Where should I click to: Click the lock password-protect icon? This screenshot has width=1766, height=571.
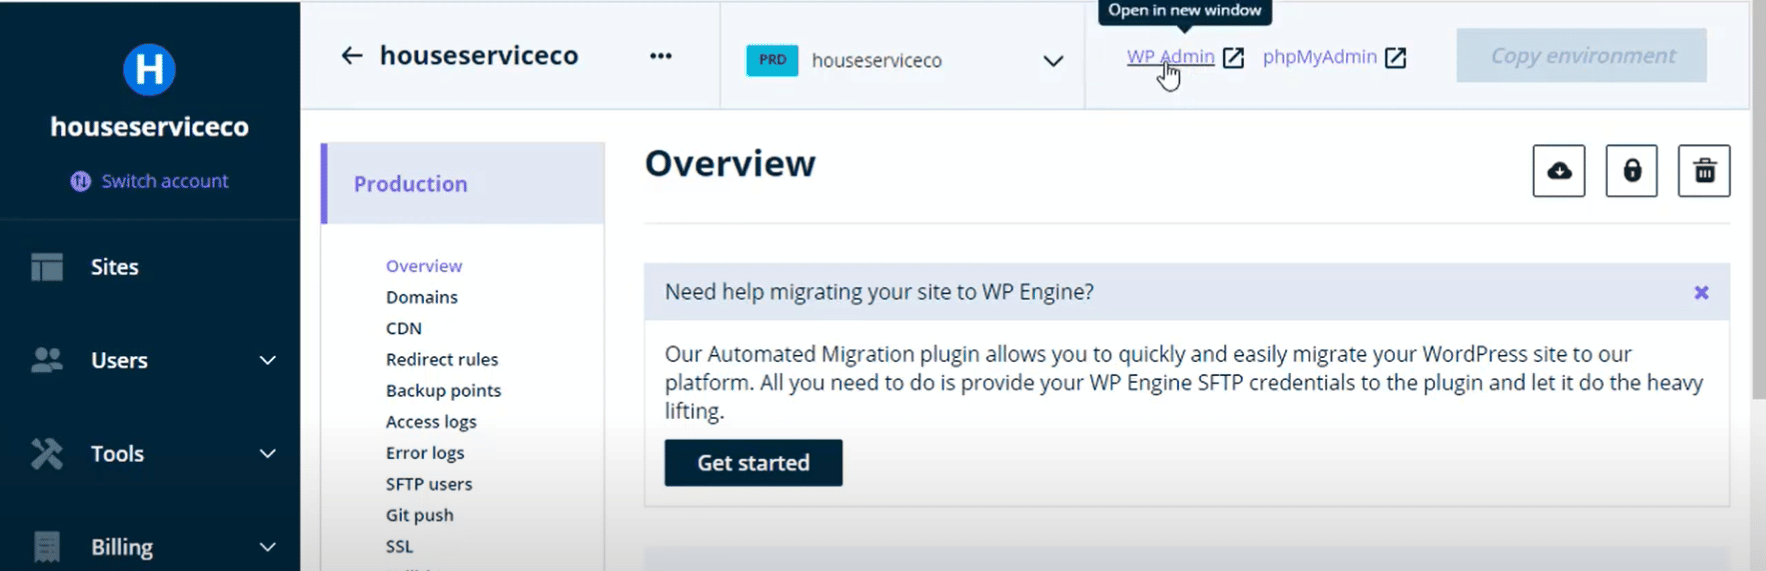(x=1632, y=171)
